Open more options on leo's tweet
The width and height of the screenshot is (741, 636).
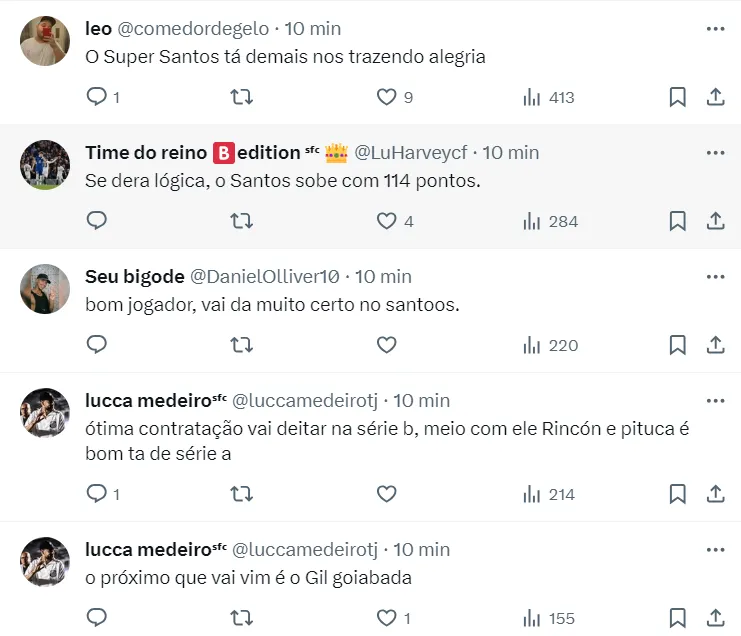coord(715,29)
